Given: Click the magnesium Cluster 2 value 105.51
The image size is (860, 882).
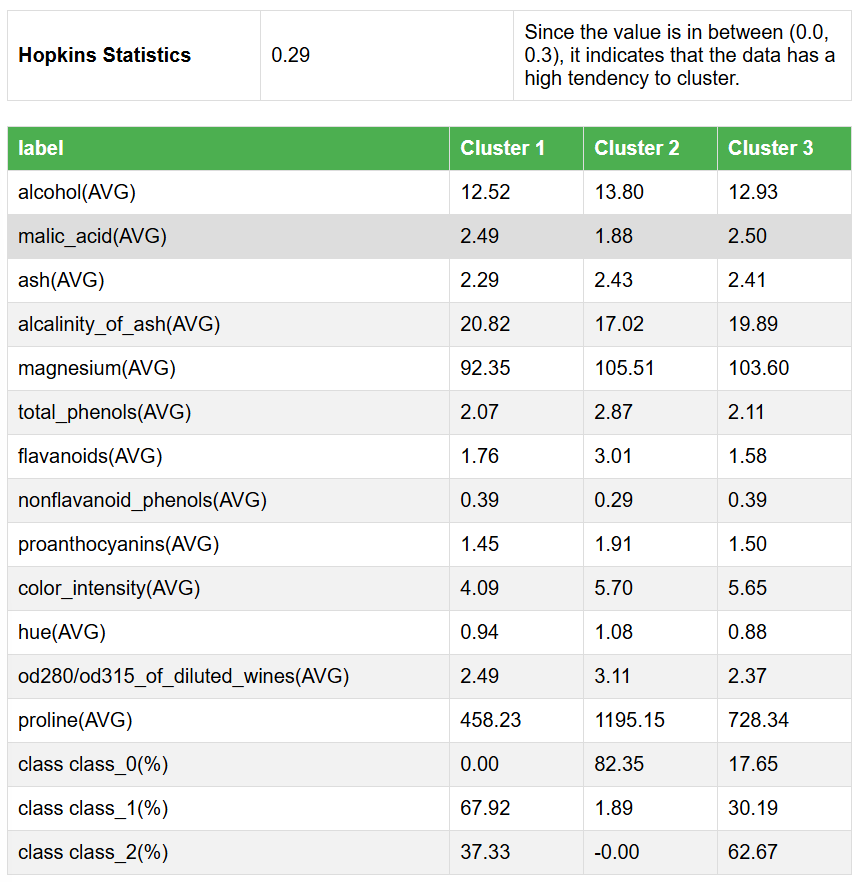Looking at the screenshot, I should pos(624,368).
